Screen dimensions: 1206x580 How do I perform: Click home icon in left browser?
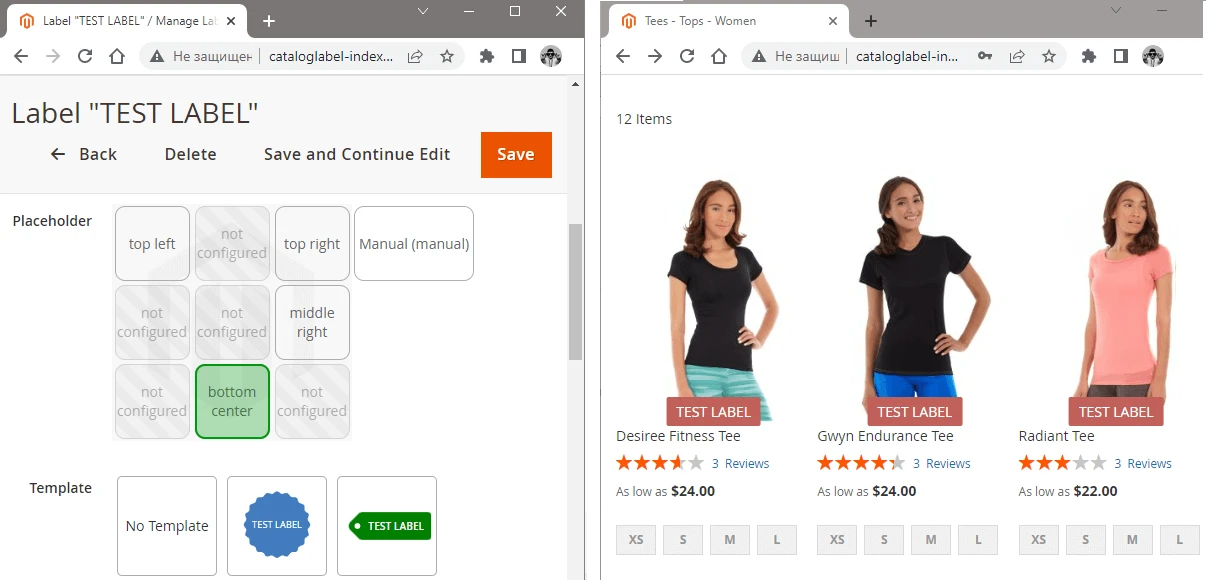tap(117, 57)
